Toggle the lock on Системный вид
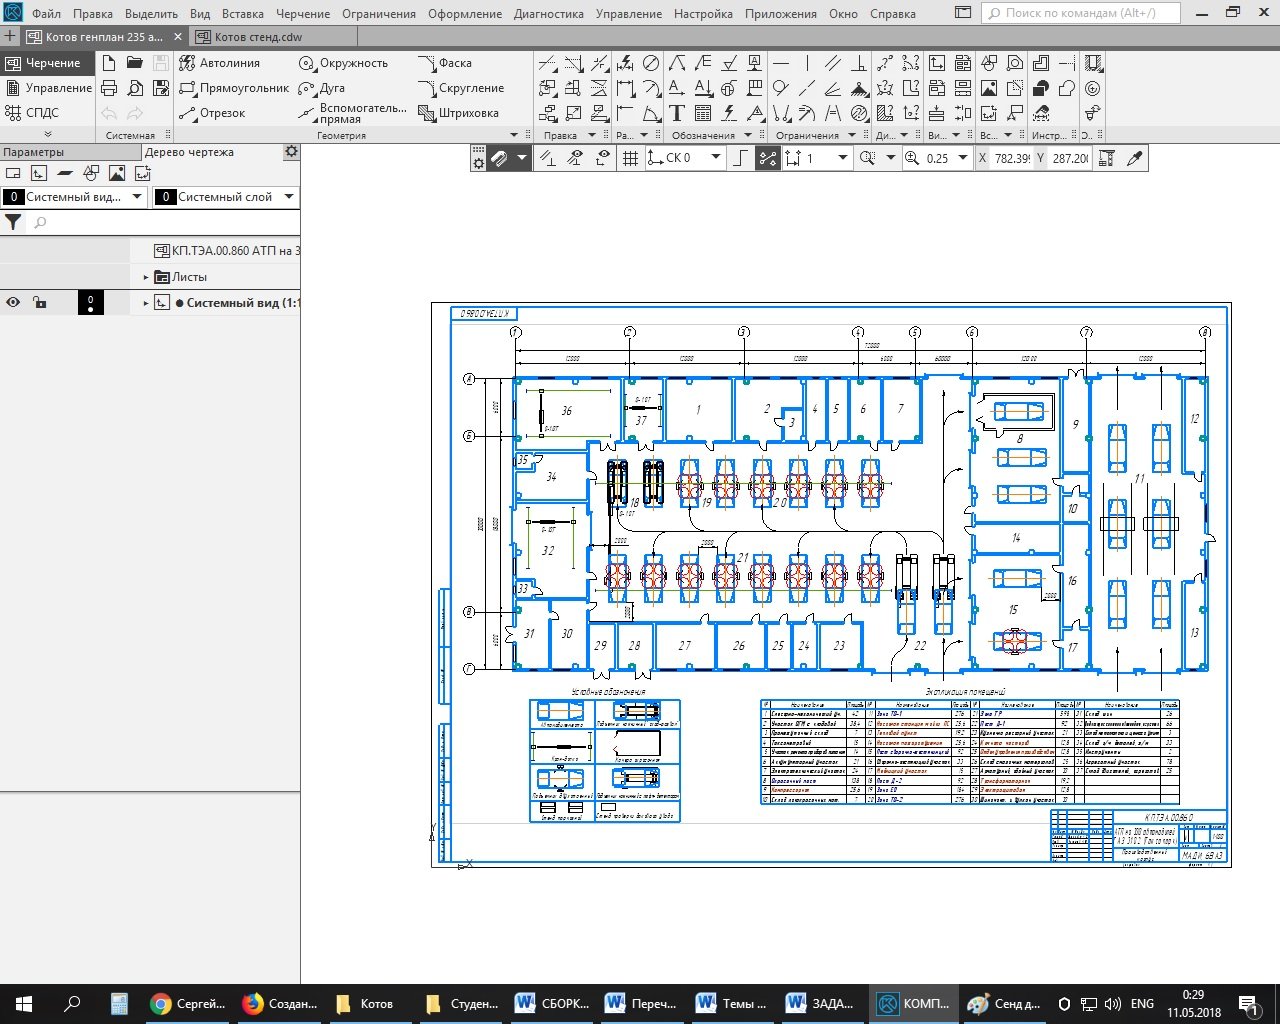 click(x=39, y=302)
